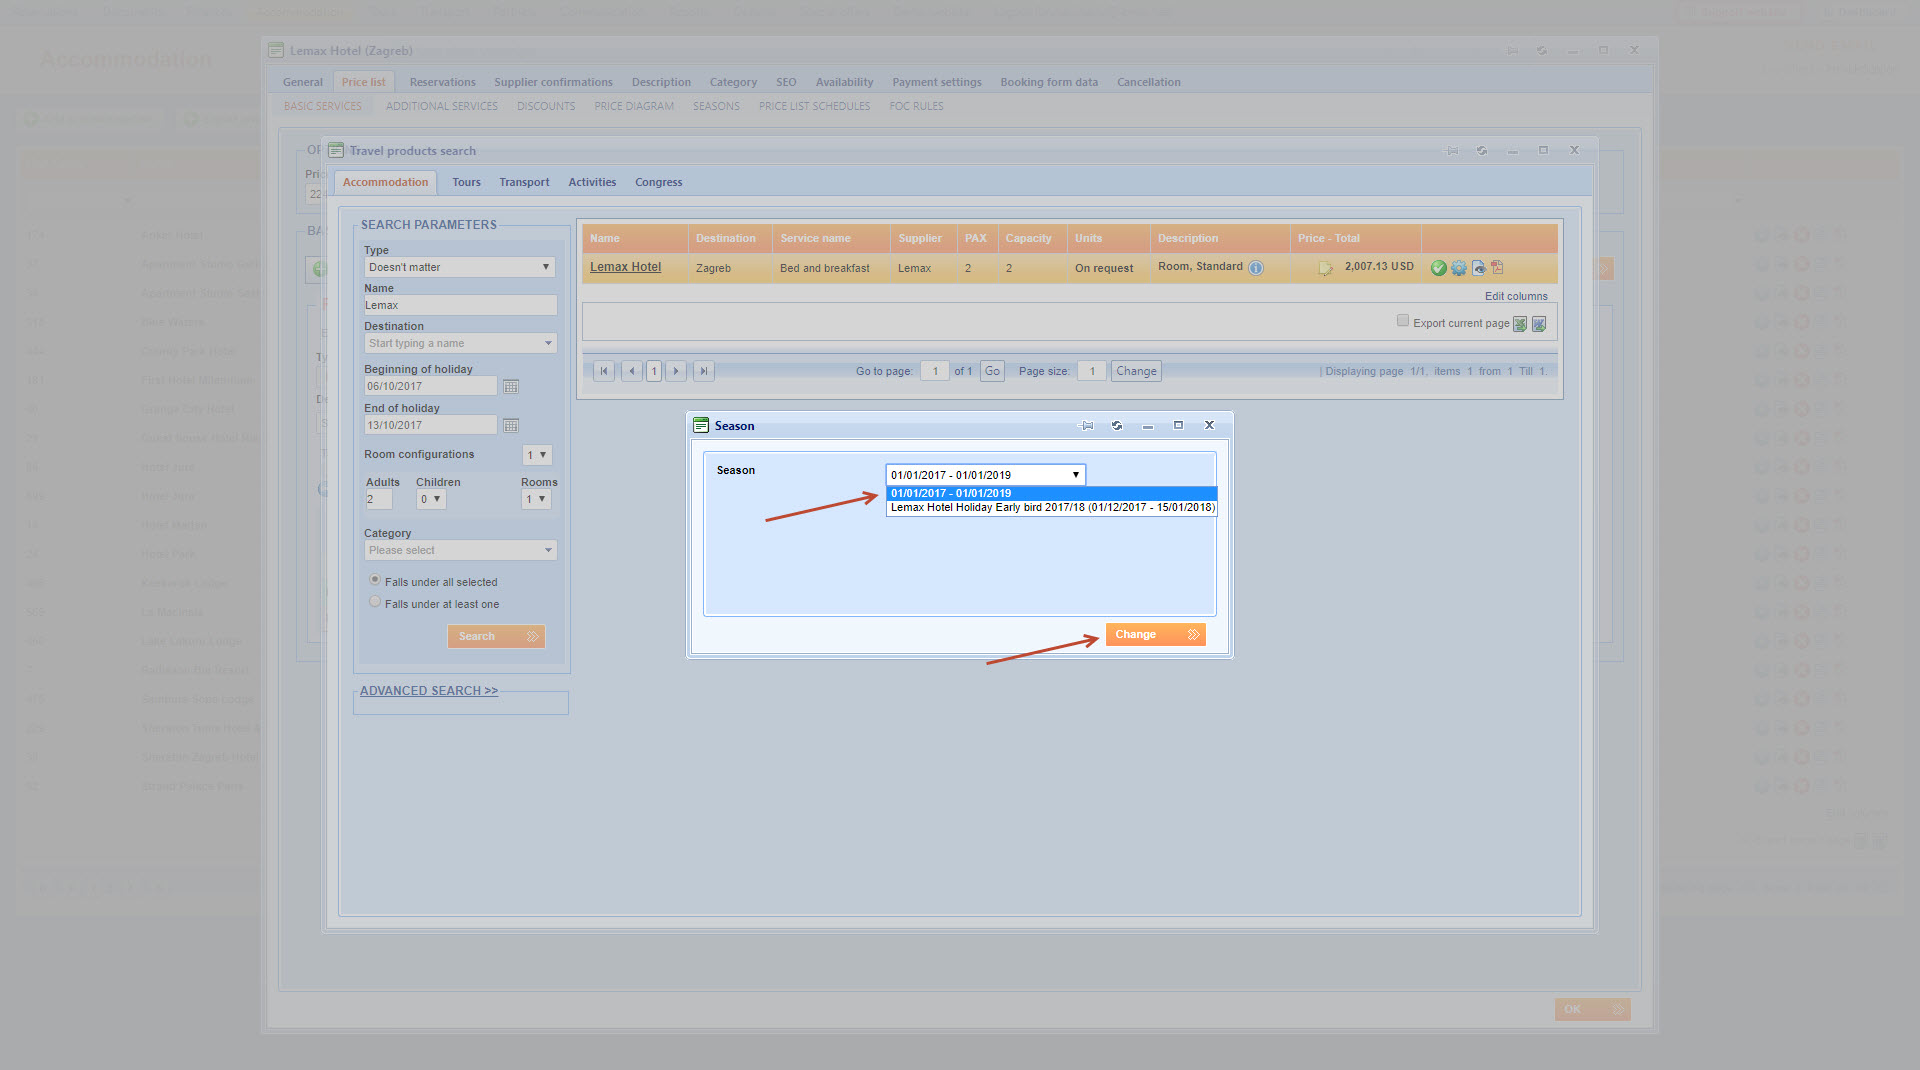This screenshot has width=1920, height=1070.
Task: Pin the Season dialog window
Action: (1087, 426)
